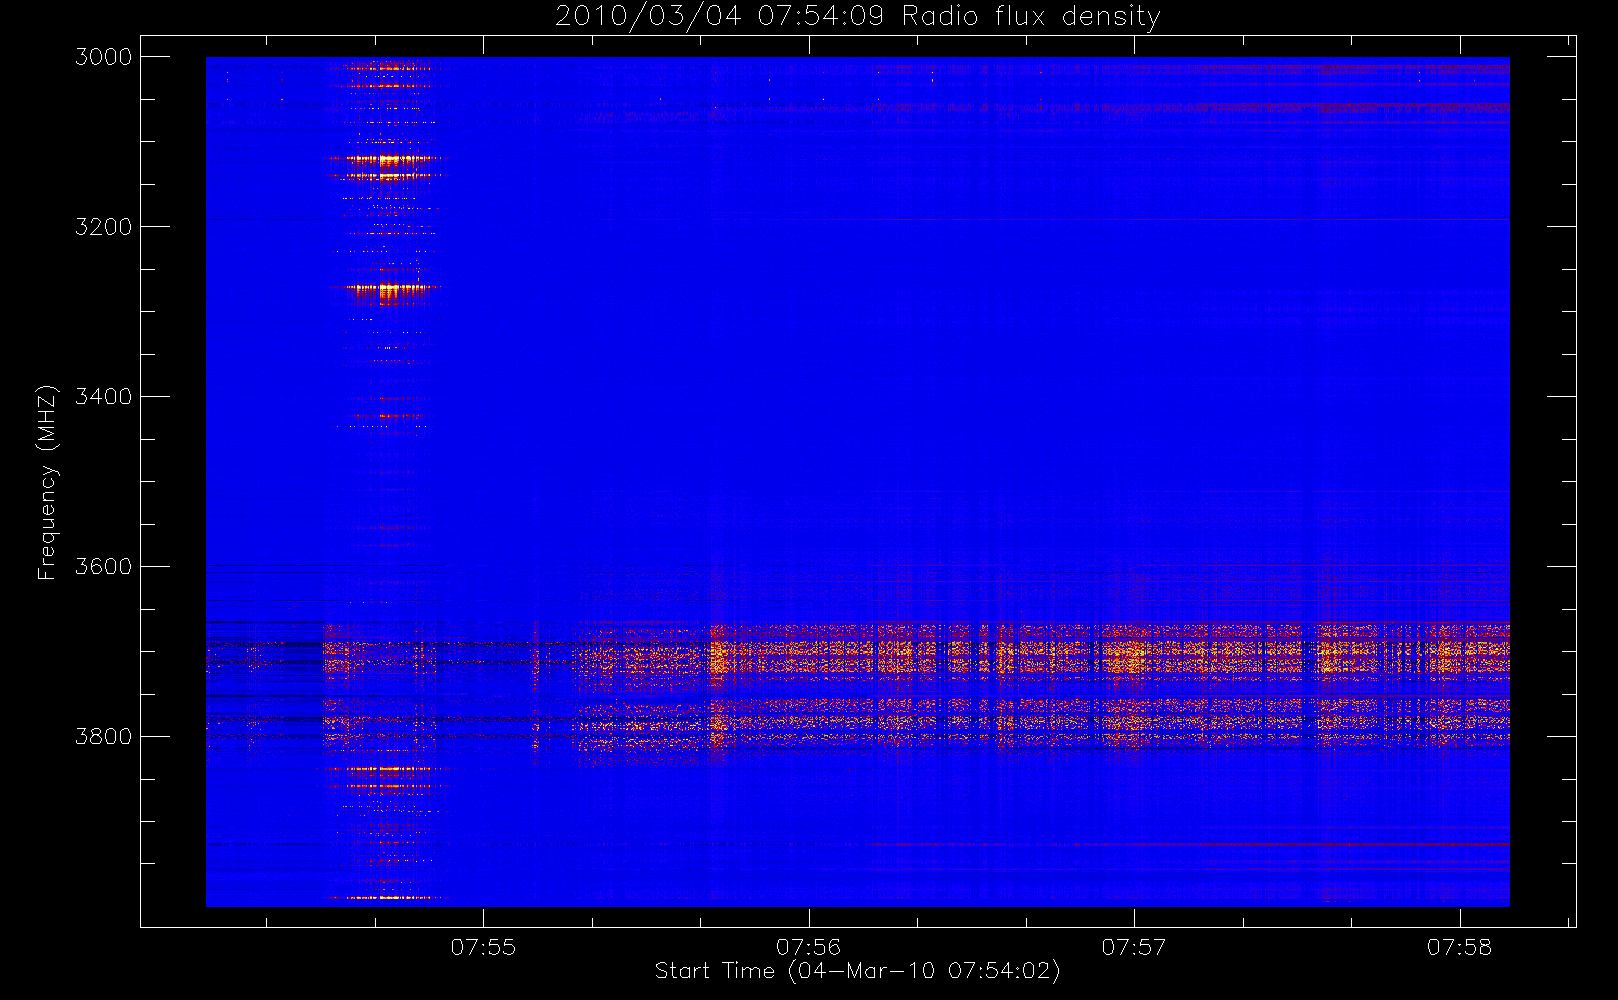The image size is (1618, 1000).
Task: Click the "Start Time (04-Mar-10 07:54:02)" label
Action: click(x=857, y=971)
